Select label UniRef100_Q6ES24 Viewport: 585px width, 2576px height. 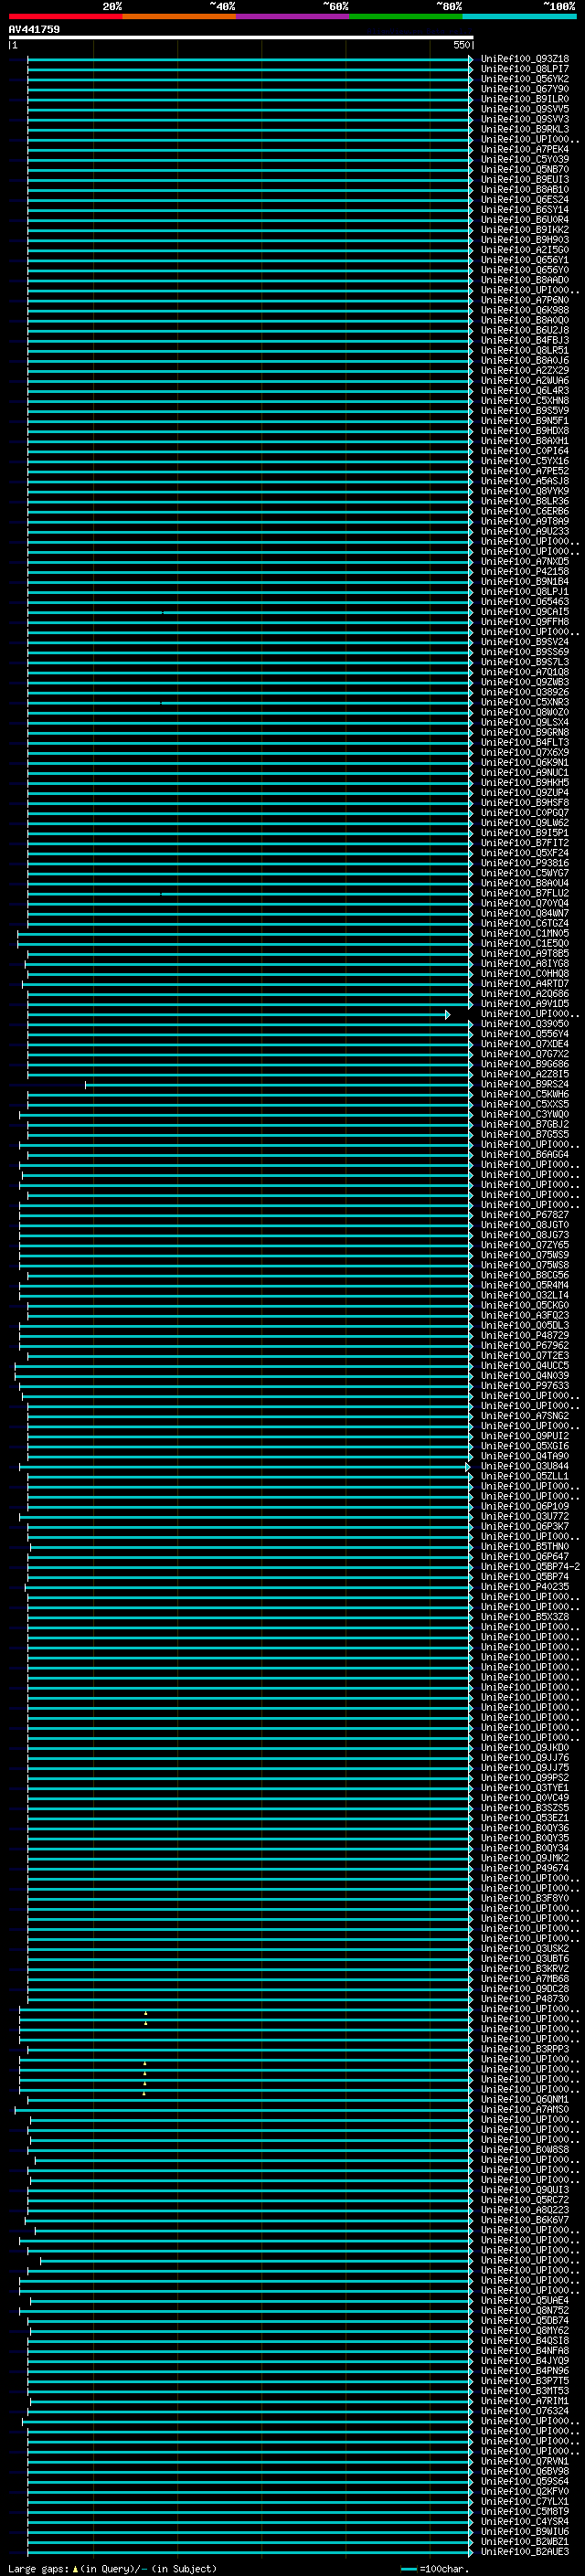524,200
